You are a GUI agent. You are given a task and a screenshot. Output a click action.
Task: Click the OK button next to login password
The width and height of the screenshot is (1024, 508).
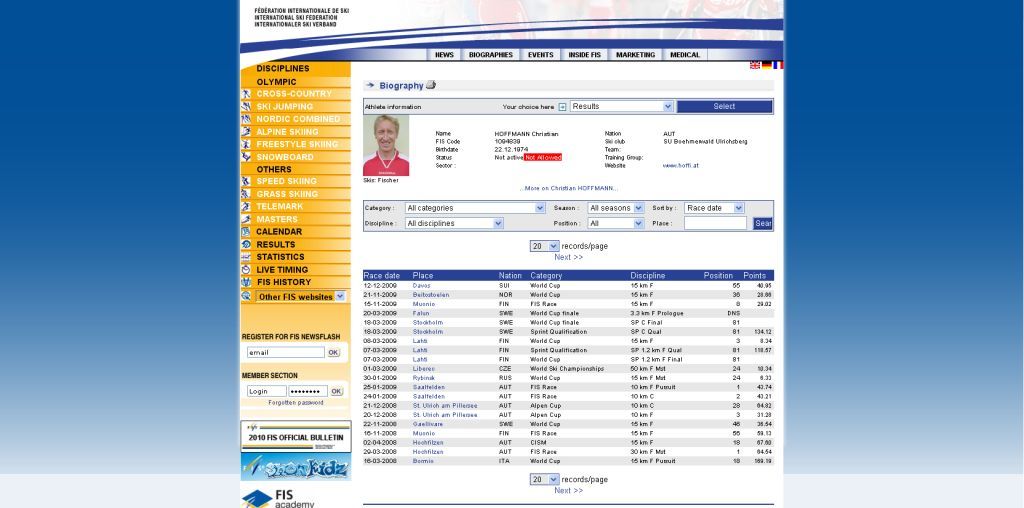click(336, 391)
